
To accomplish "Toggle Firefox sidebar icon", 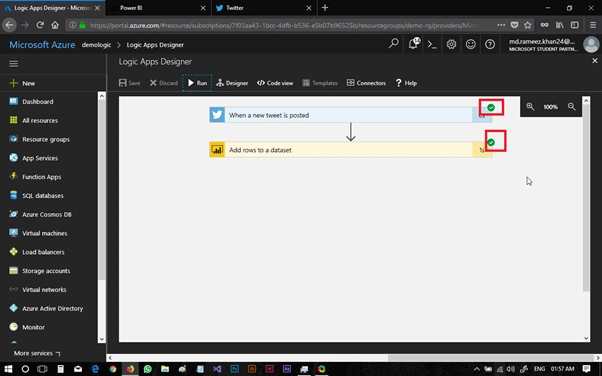I will pos(574,25).
